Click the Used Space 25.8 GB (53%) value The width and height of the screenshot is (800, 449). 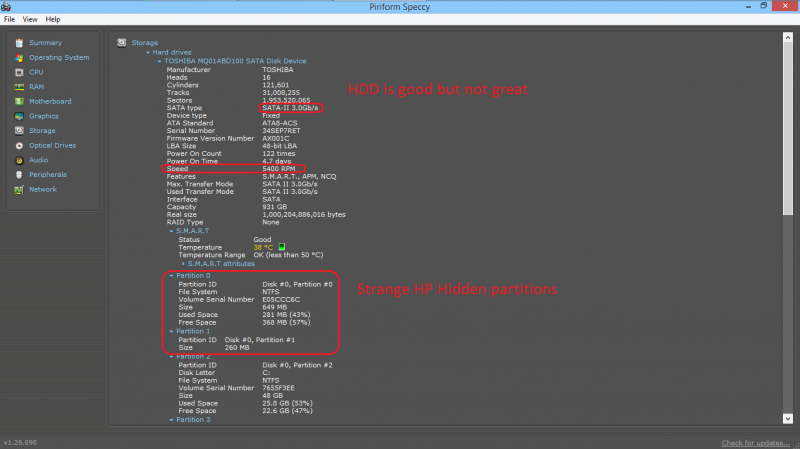coord(288,403)
